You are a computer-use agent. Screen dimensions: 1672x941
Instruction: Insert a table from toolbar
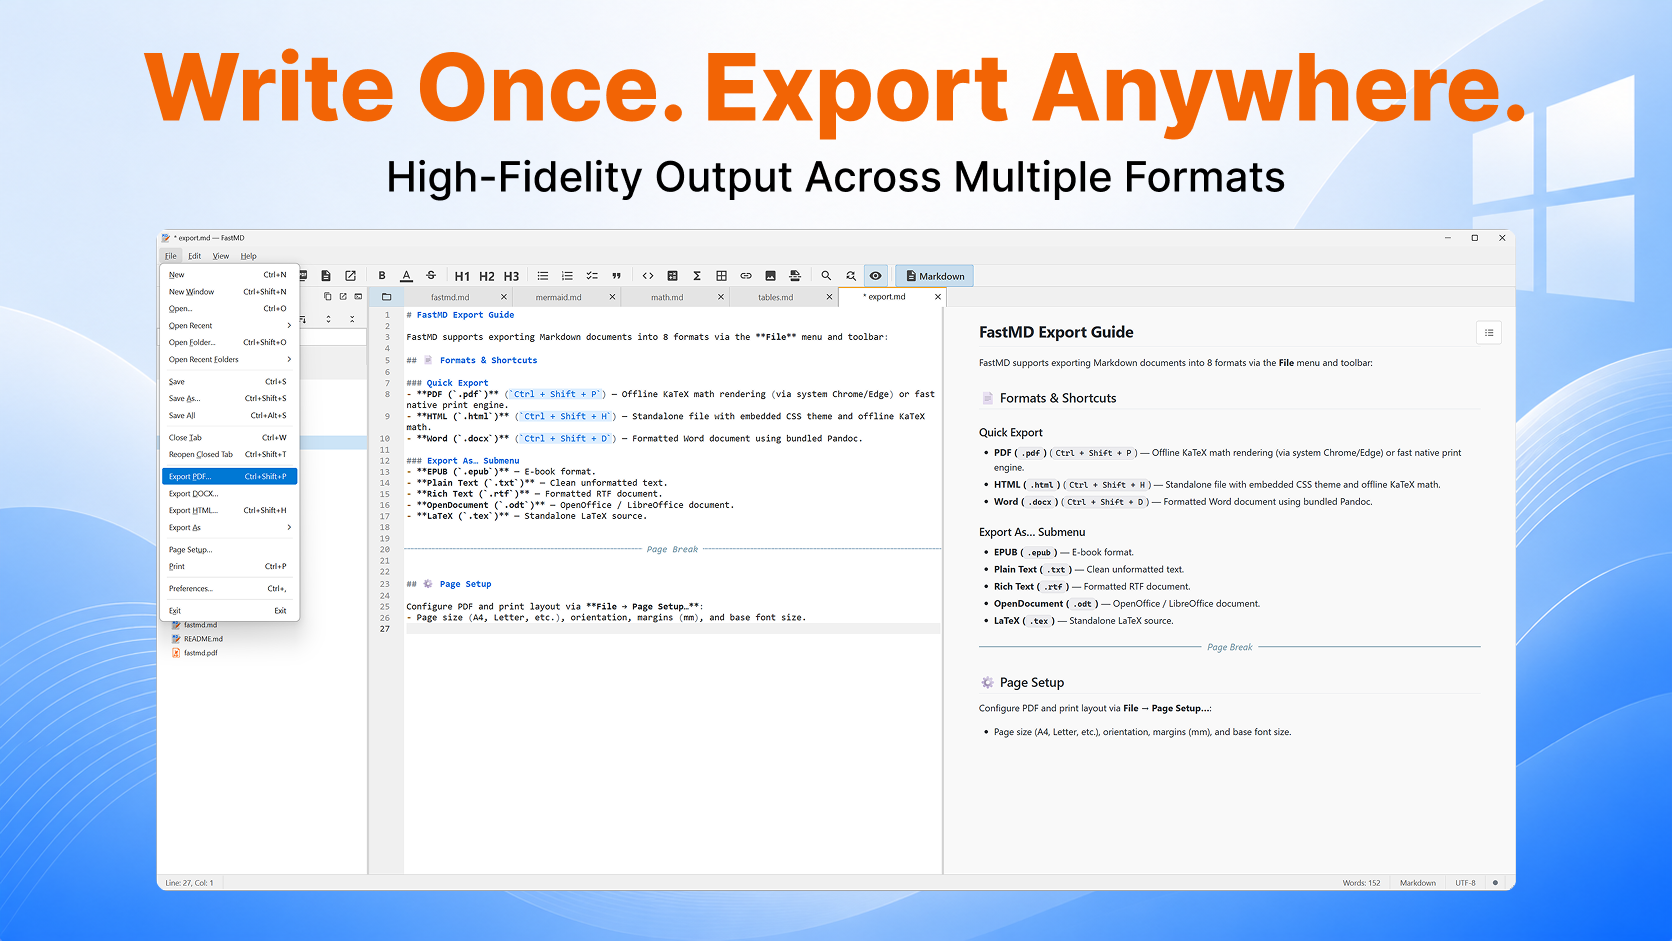[x=721, y=276]
